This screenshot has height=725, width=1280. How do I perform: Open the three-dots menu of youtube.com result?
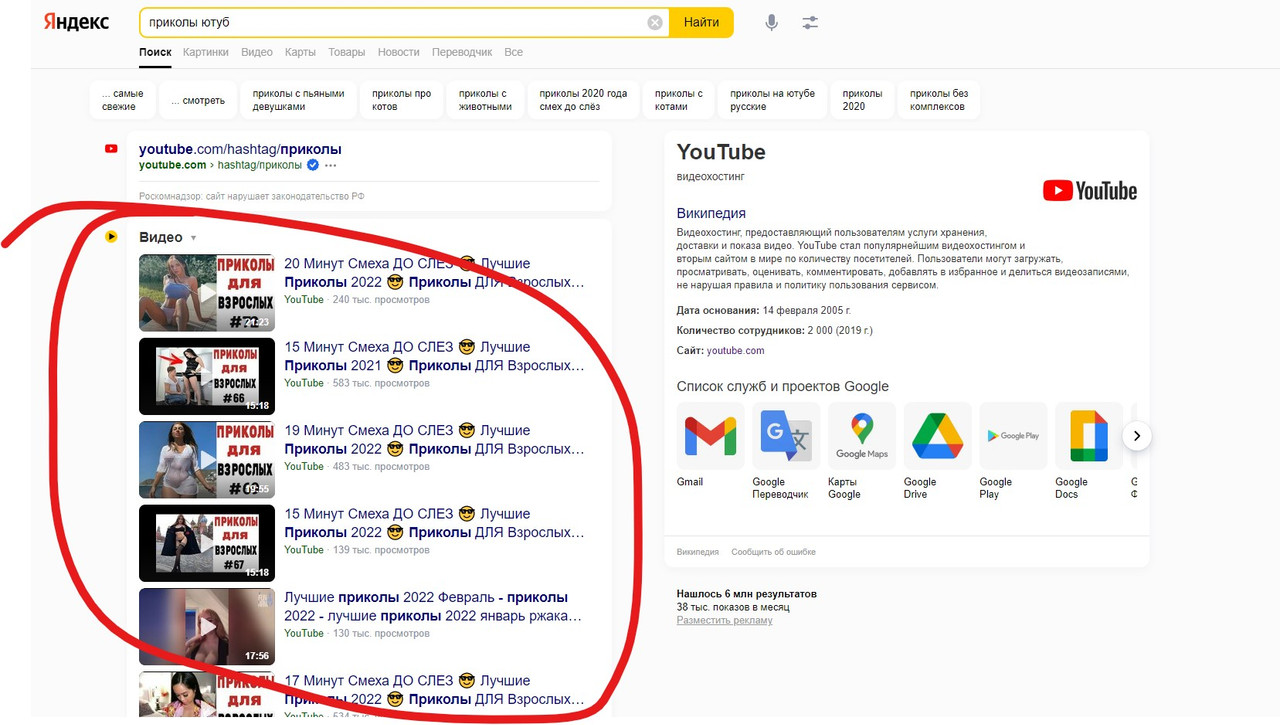pos(331,165)
